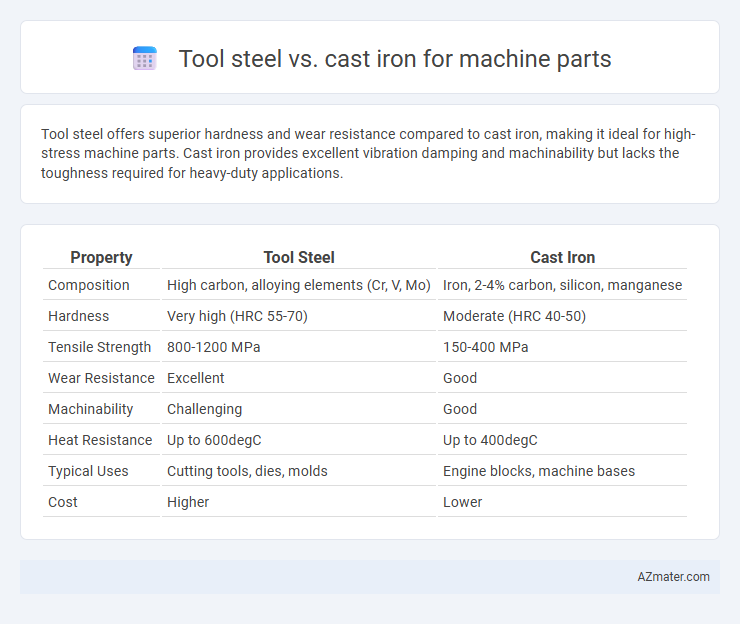Viewport: 740px width, 624px height.
Task: Click 'Good' in the Wear Resistance row
Action: click(460, 378)
